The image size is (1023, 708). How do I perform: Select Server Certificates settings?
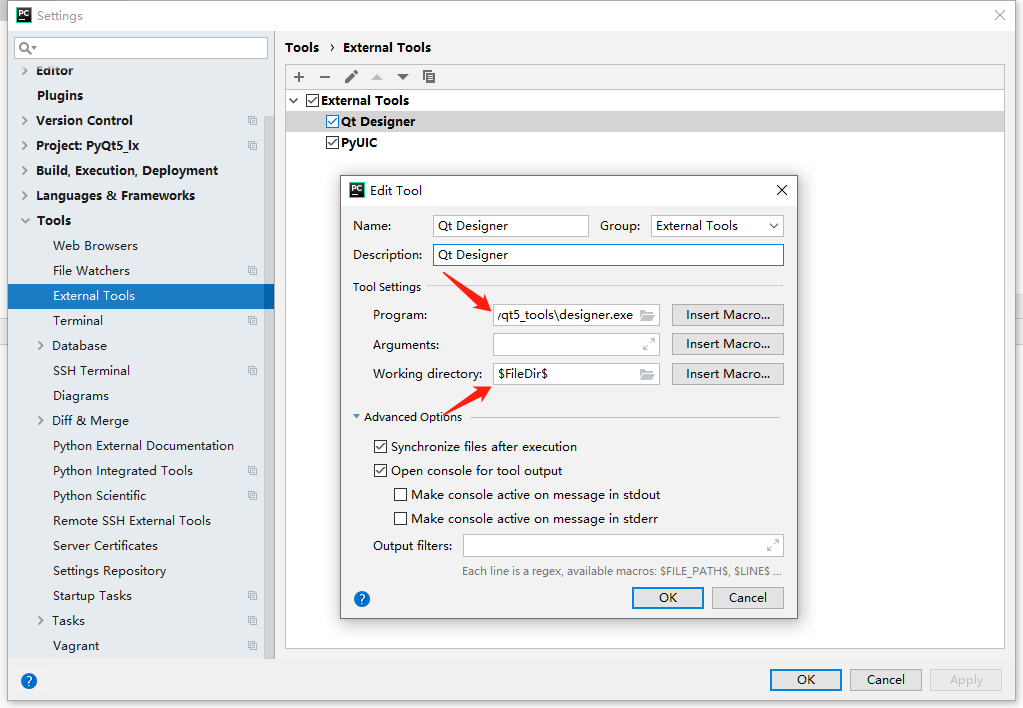click(x=105, y=546)
